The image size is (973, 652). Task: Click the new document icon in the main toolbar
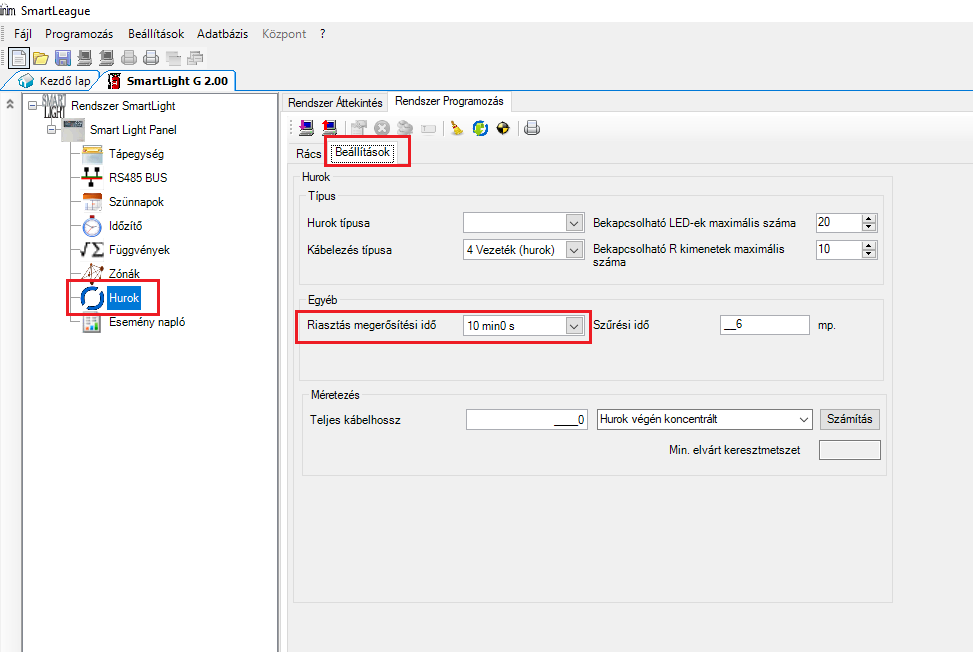click(x=19, y=58)
